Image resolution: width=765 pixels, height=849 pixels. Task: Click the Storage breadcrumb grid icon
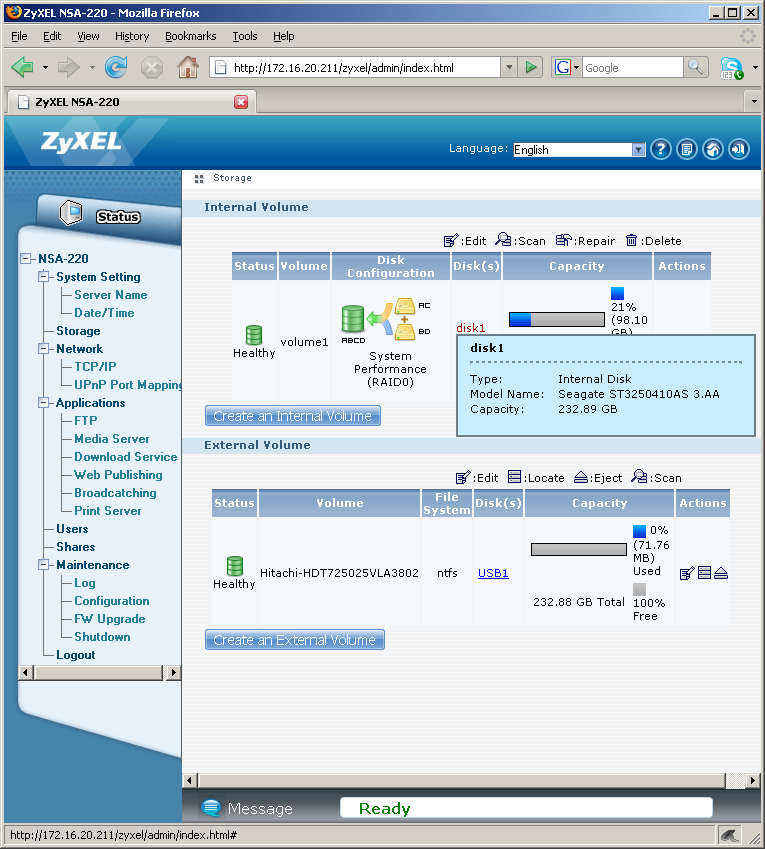[199, 179]
